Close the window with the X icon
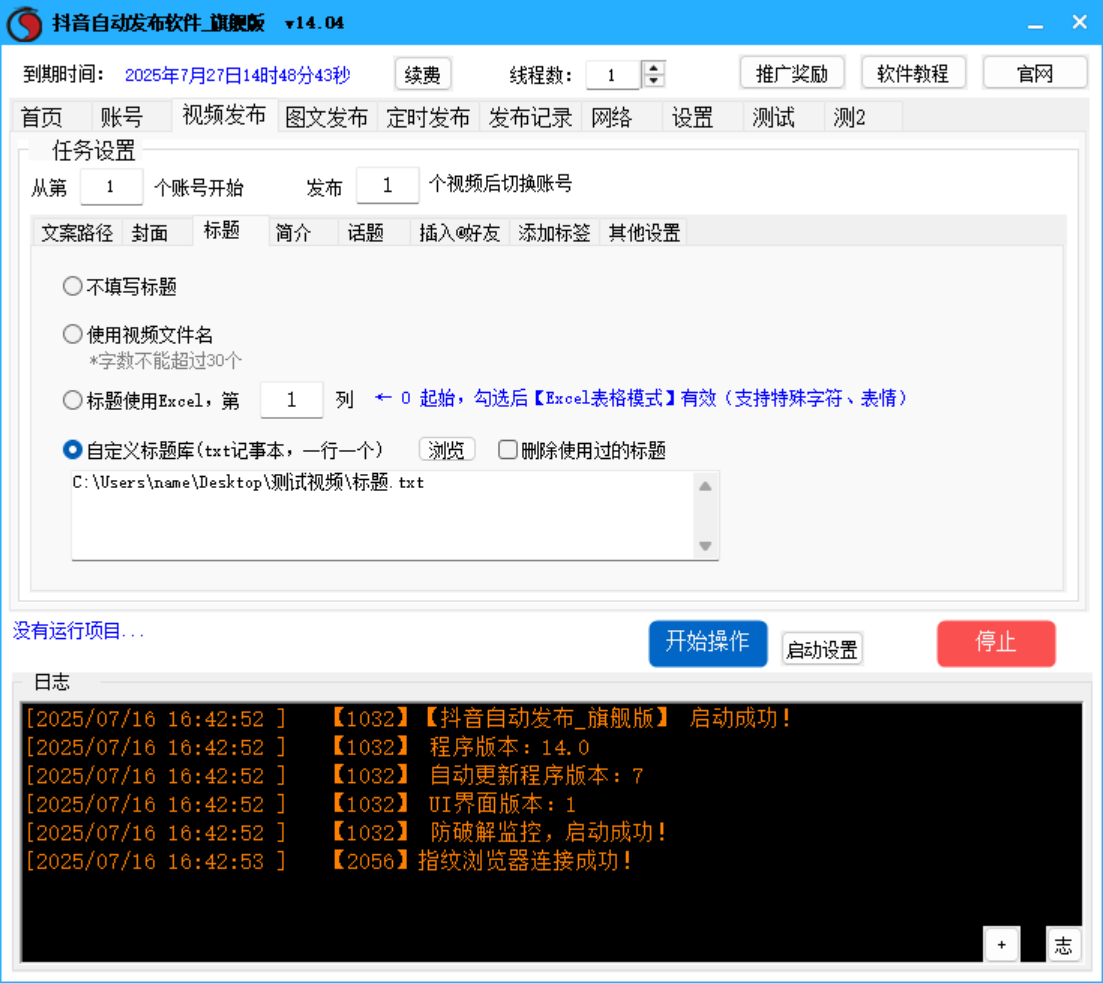Screen dimensions: 1103x983 tap(1080, 23)
